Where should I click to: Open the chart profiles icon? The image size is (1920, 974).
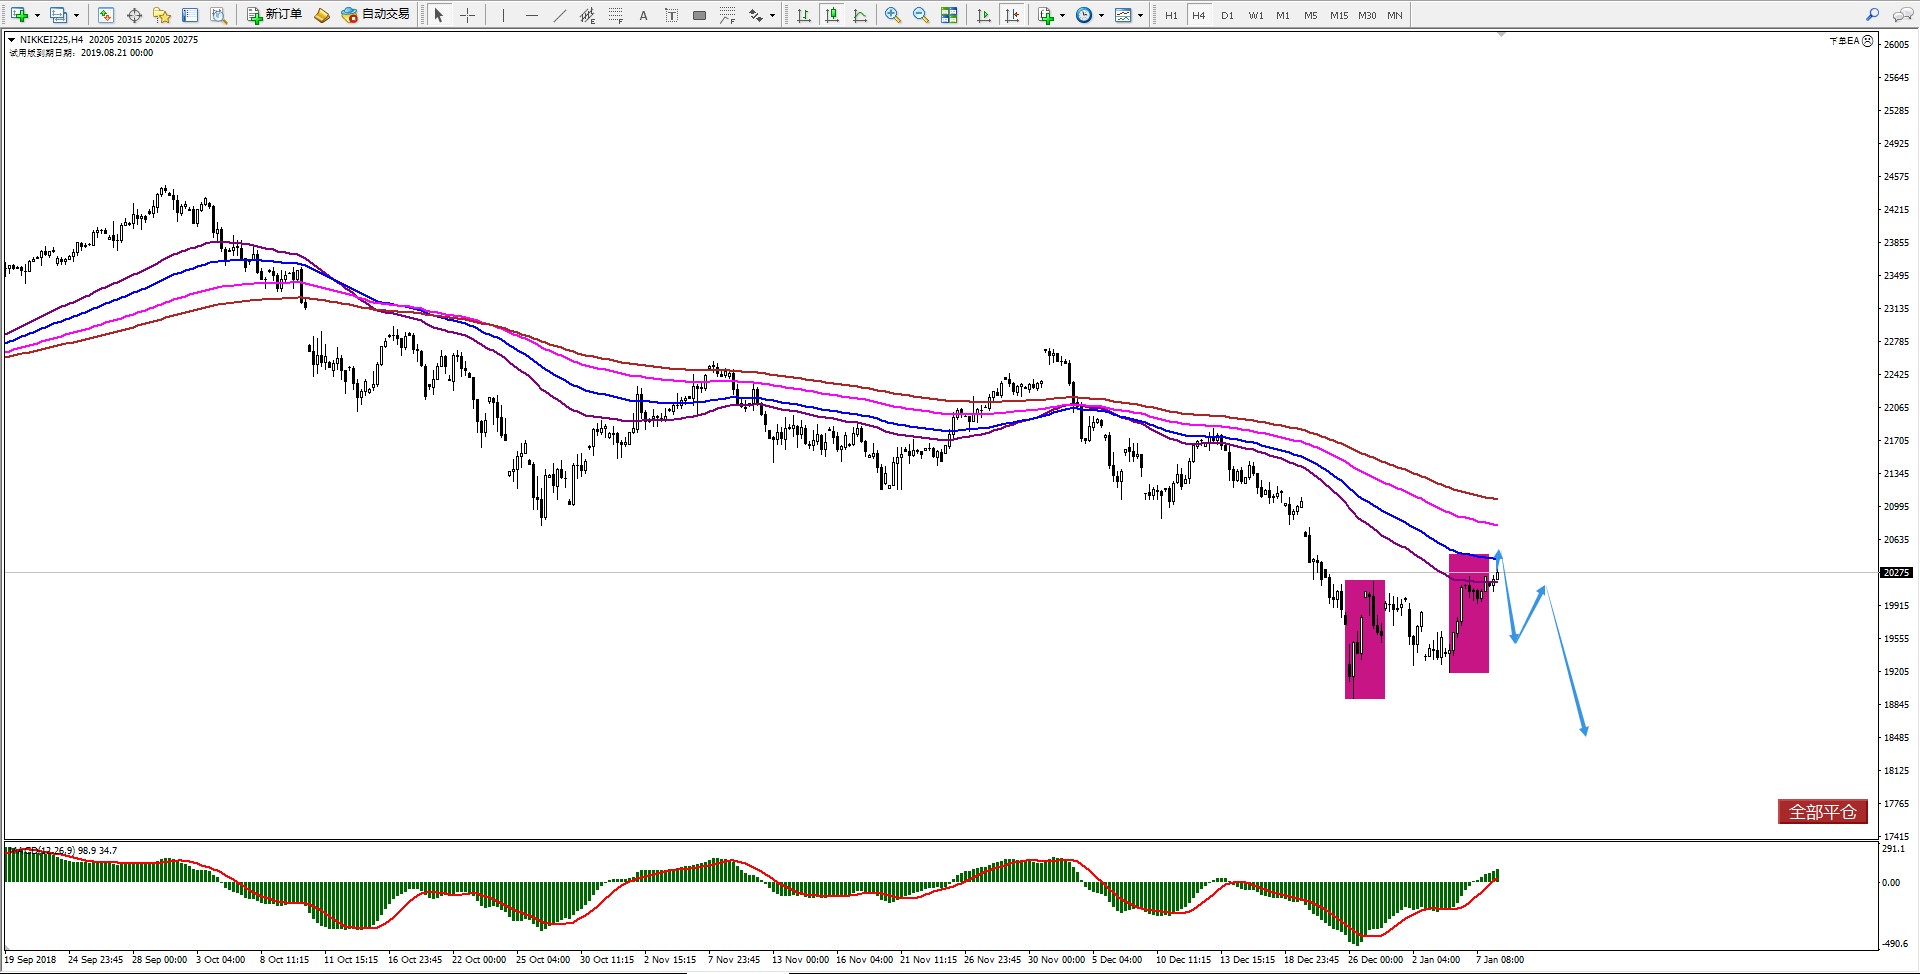click(x=59, y=15)
